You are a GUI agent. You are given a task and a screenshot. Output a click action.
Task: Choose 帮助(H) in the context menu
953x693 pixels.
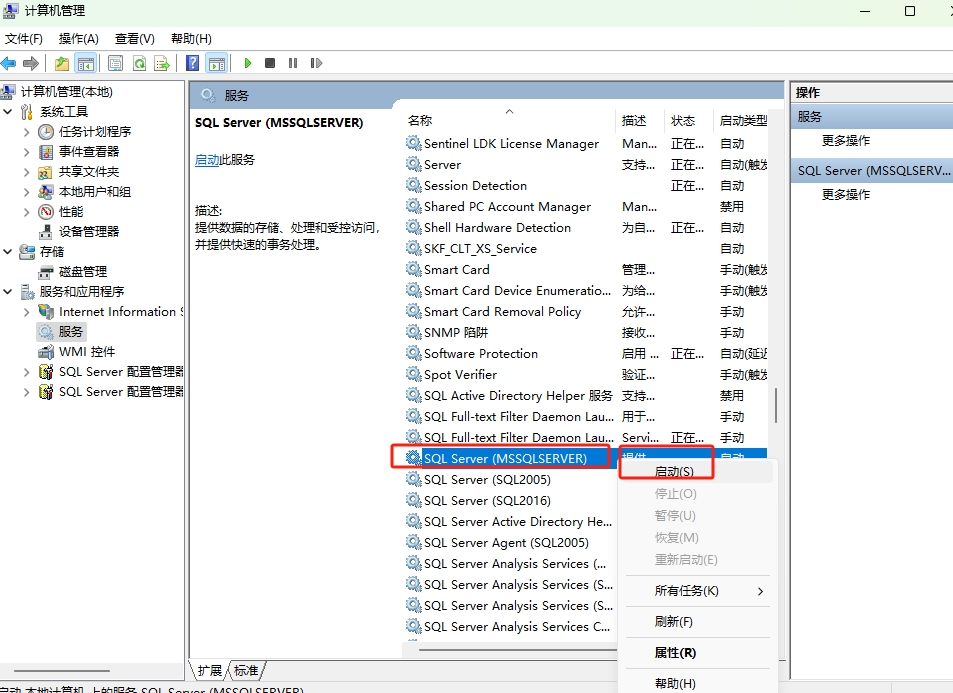click(697, 684)
